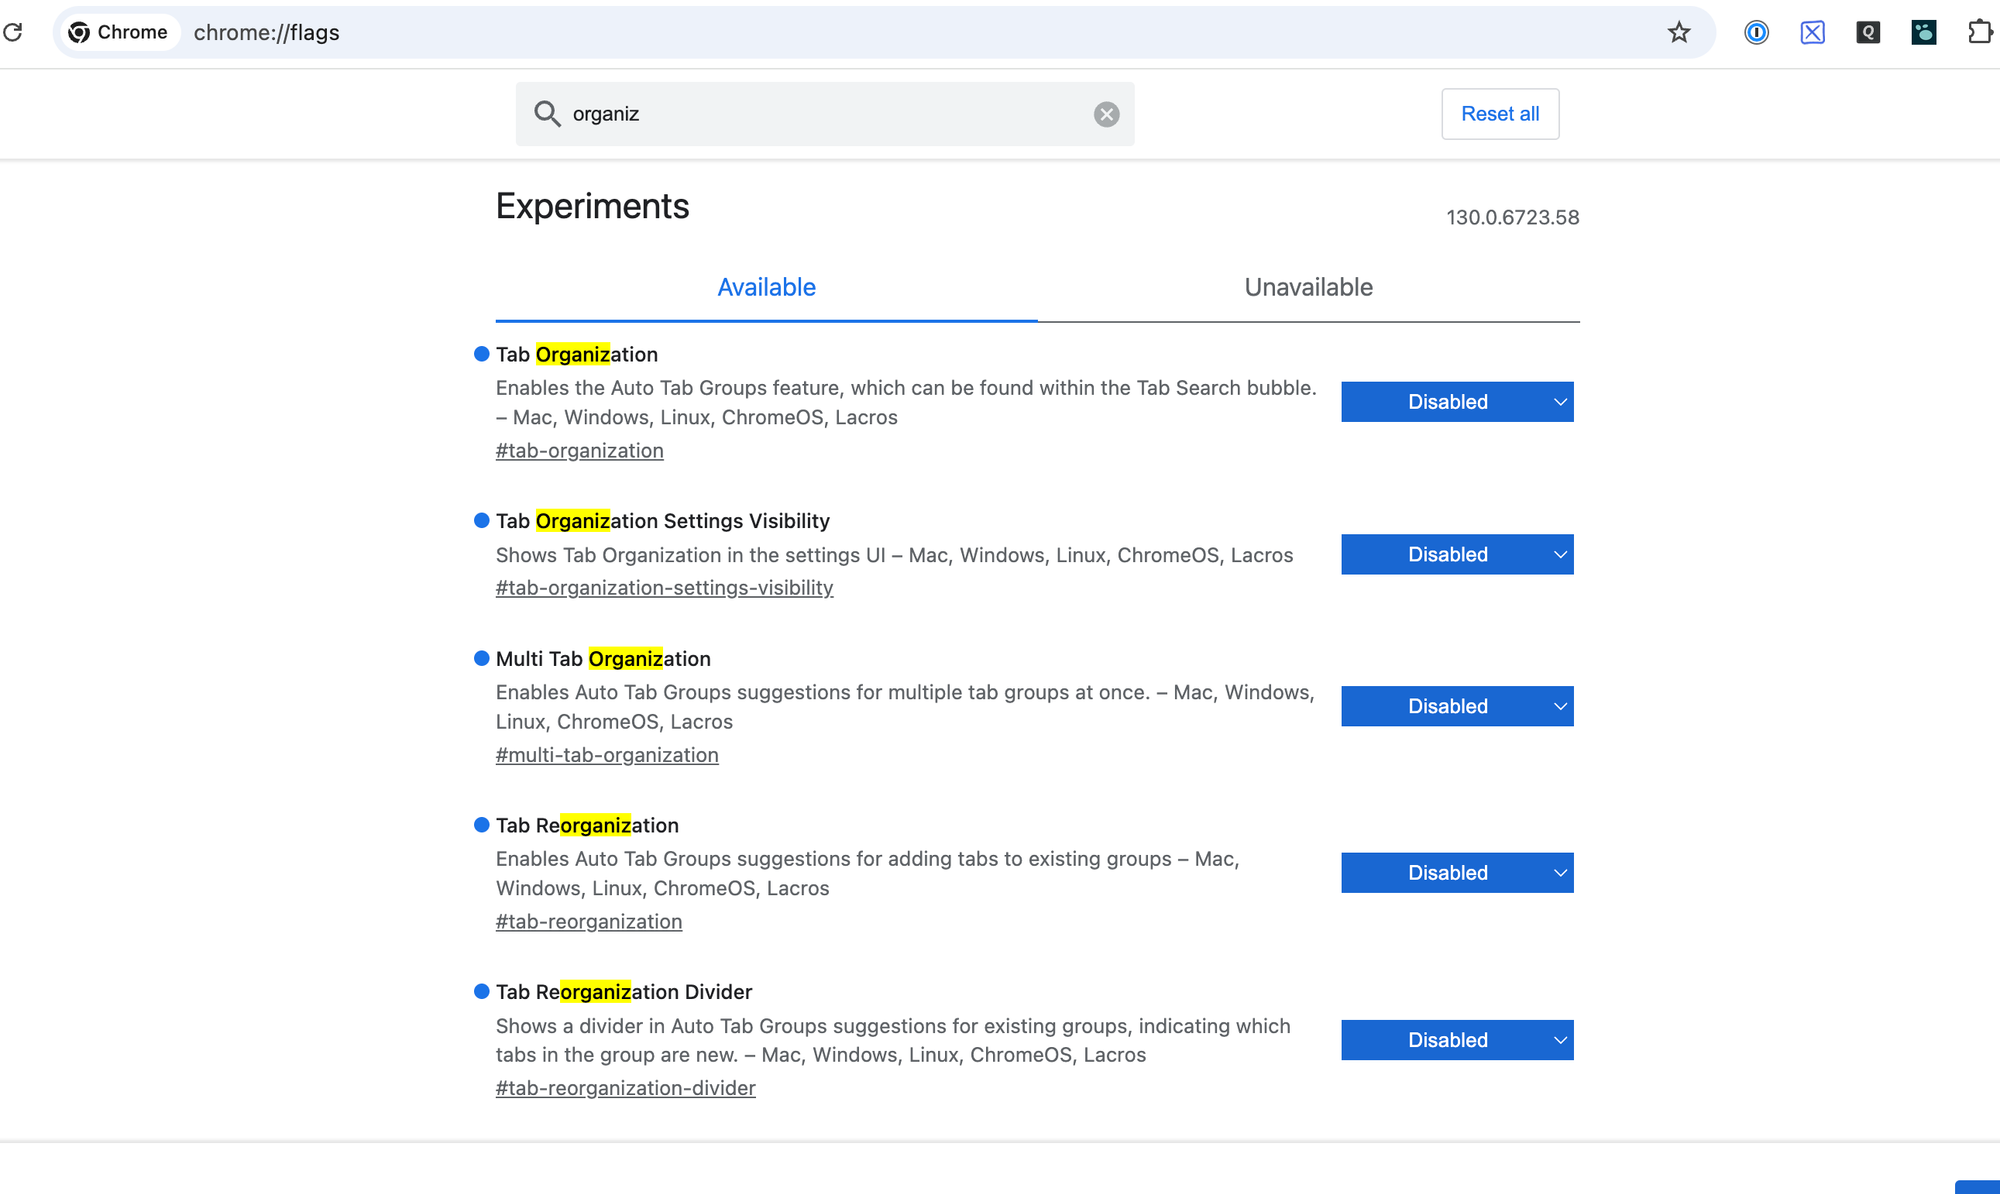Click the blue X box extension icon
The image size is (2000, 1194).
[x=1812, y=32]
